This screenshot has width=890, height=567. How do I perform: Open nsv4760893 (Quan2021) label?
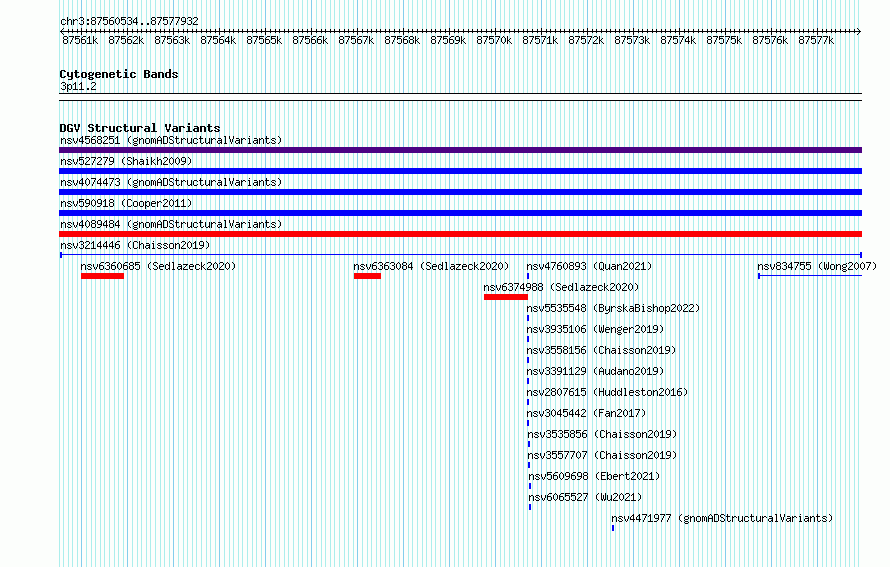589,266
